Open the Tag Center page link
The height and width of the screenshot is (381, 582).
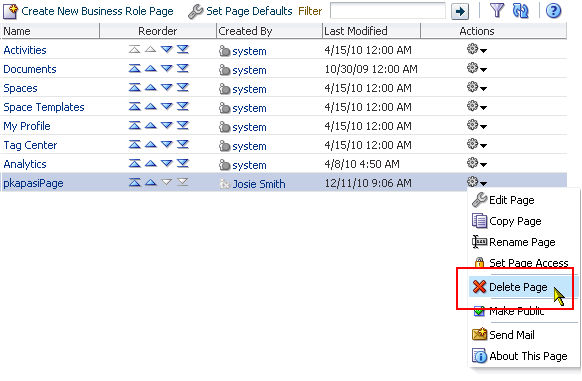click(x=30, y=145)
